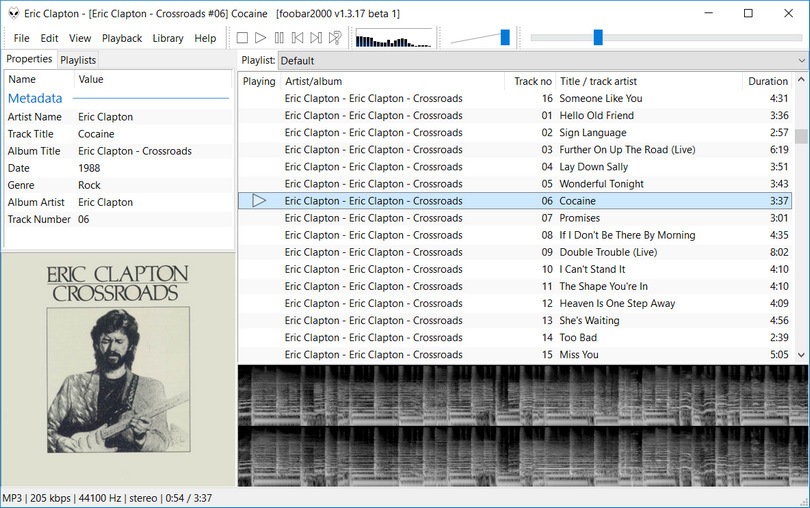The height and width of the screenshot is (508, 810).
Task: Click the status bar playback info text
Action: pos(107,498)
